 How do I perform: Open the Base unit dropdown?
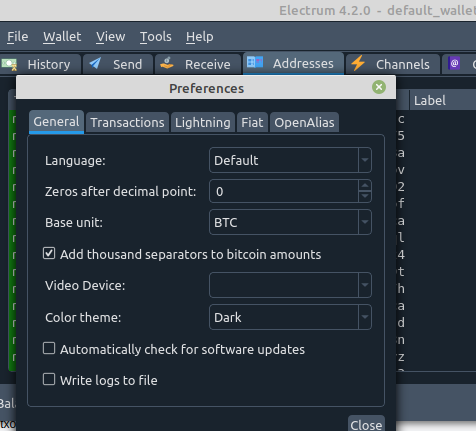point(290,222)
